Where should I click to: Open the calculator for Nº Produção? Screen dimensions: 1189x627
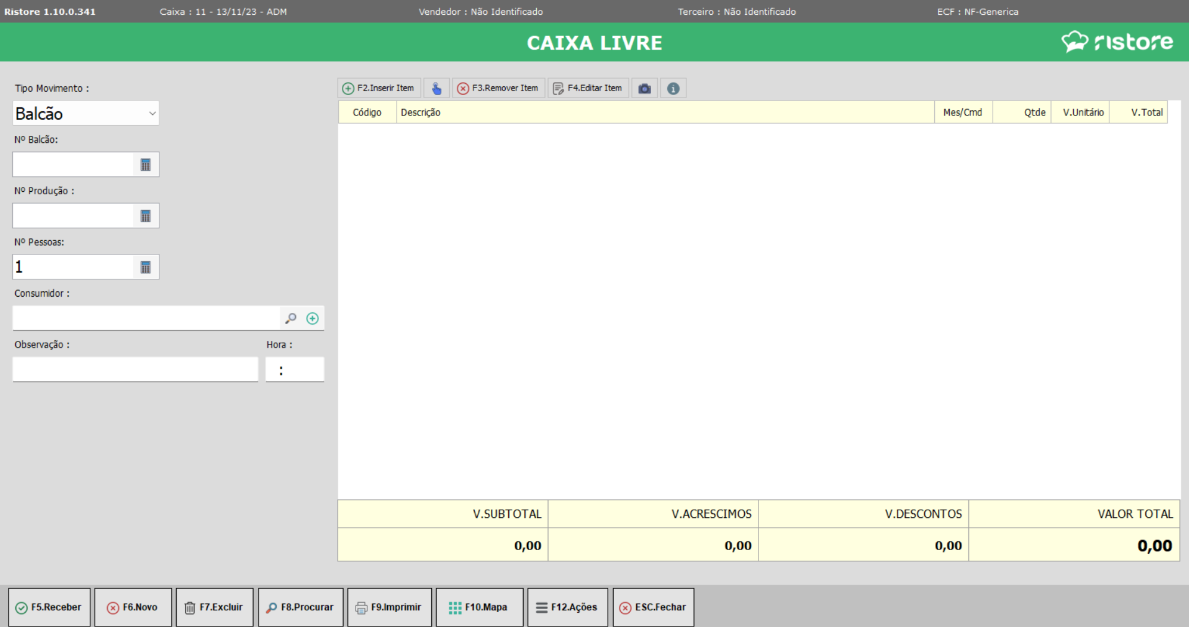point(145,216)
